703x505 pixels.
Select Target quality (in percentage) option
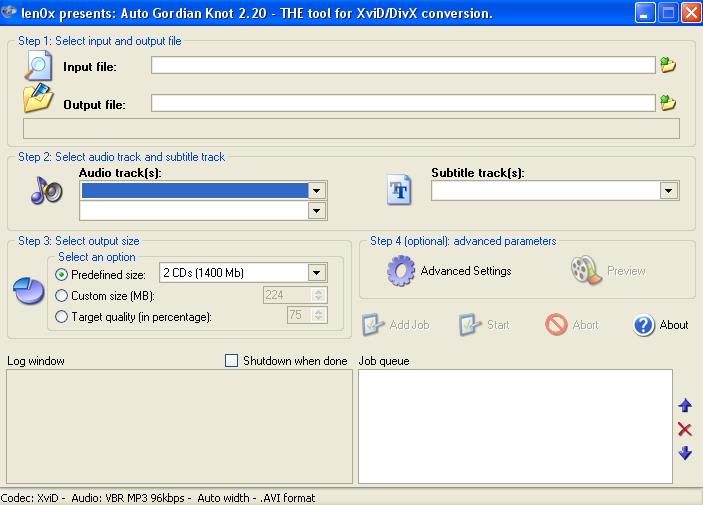click(x=61, y=317)
